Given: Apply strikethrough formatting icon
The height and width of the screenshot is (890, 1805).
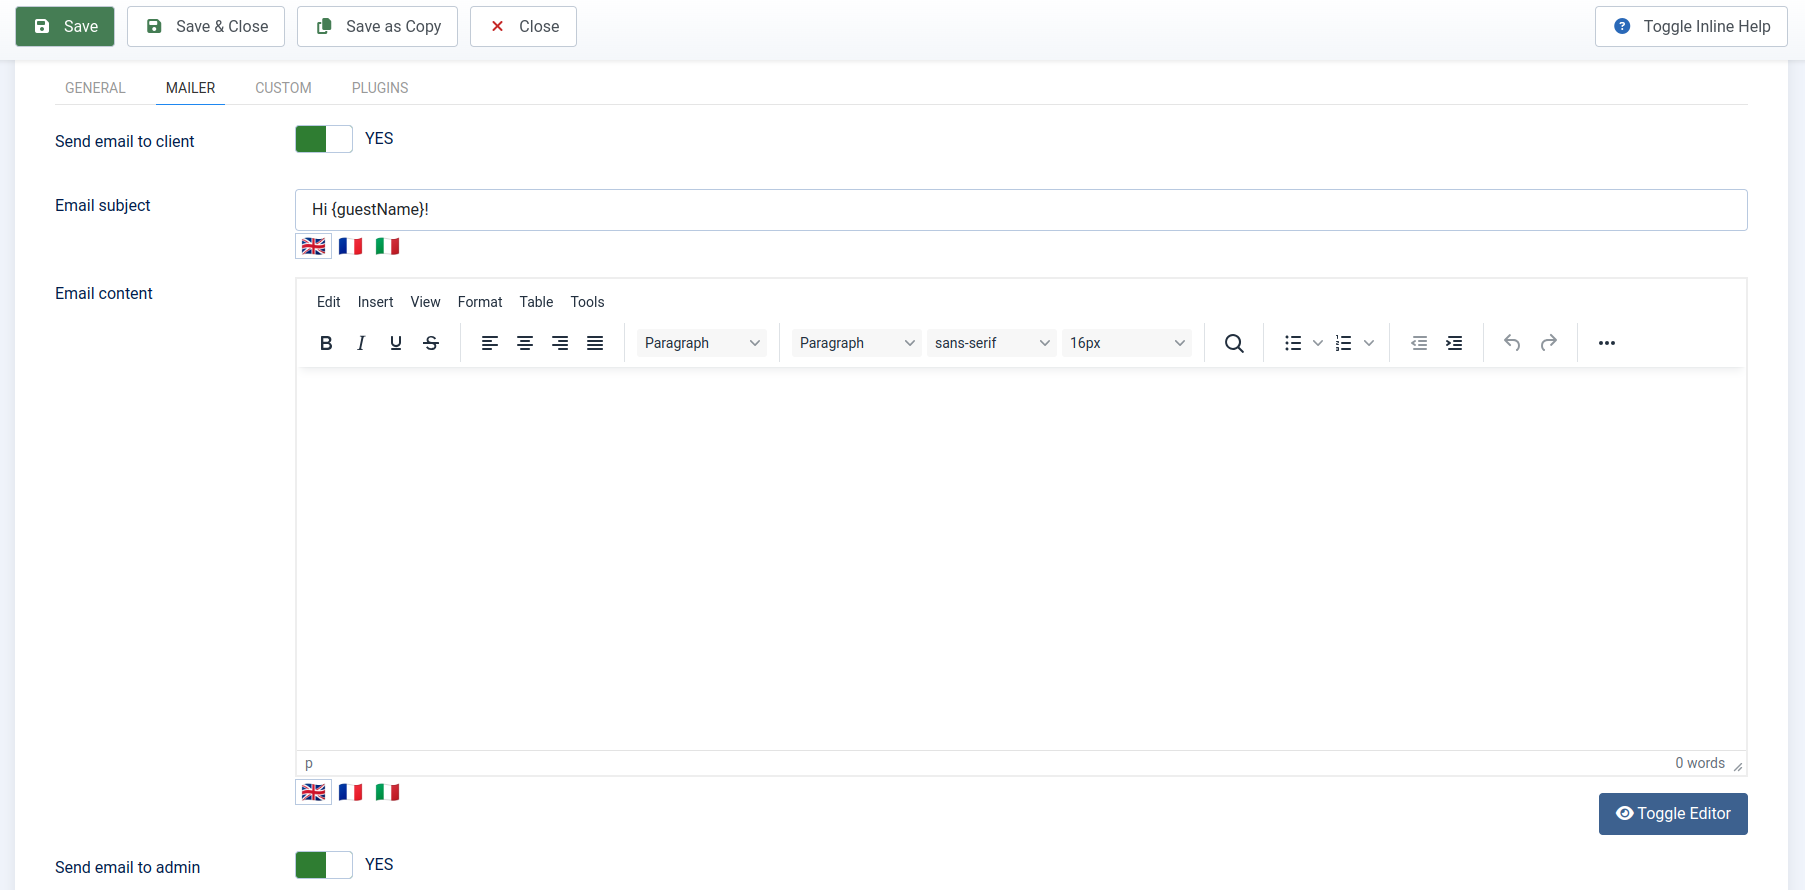Looking at the screenshot, I should click(431, 343).
